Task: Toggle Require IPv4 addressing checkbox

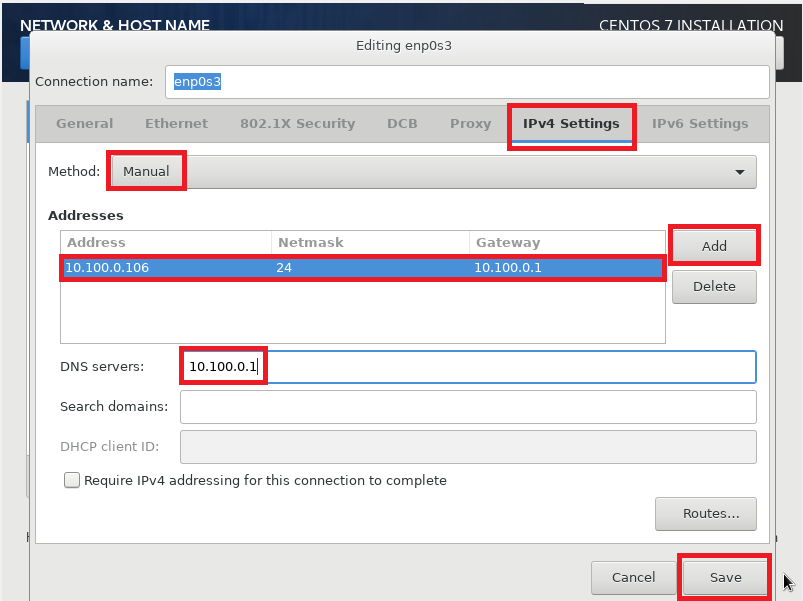Action: click(72, 480)
